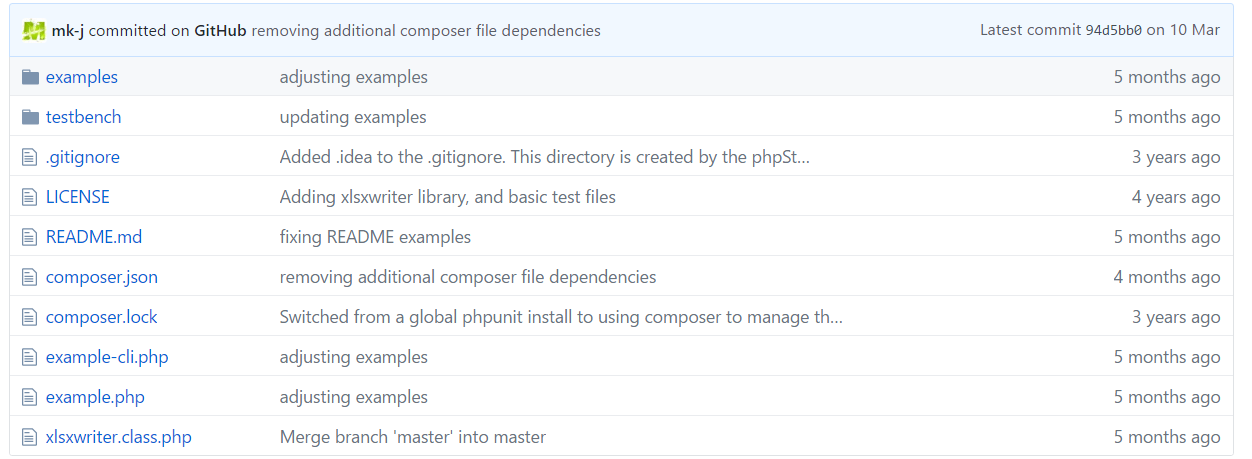Open the testbench directory
Screen dimensions: 1252x459
(83, 117)
